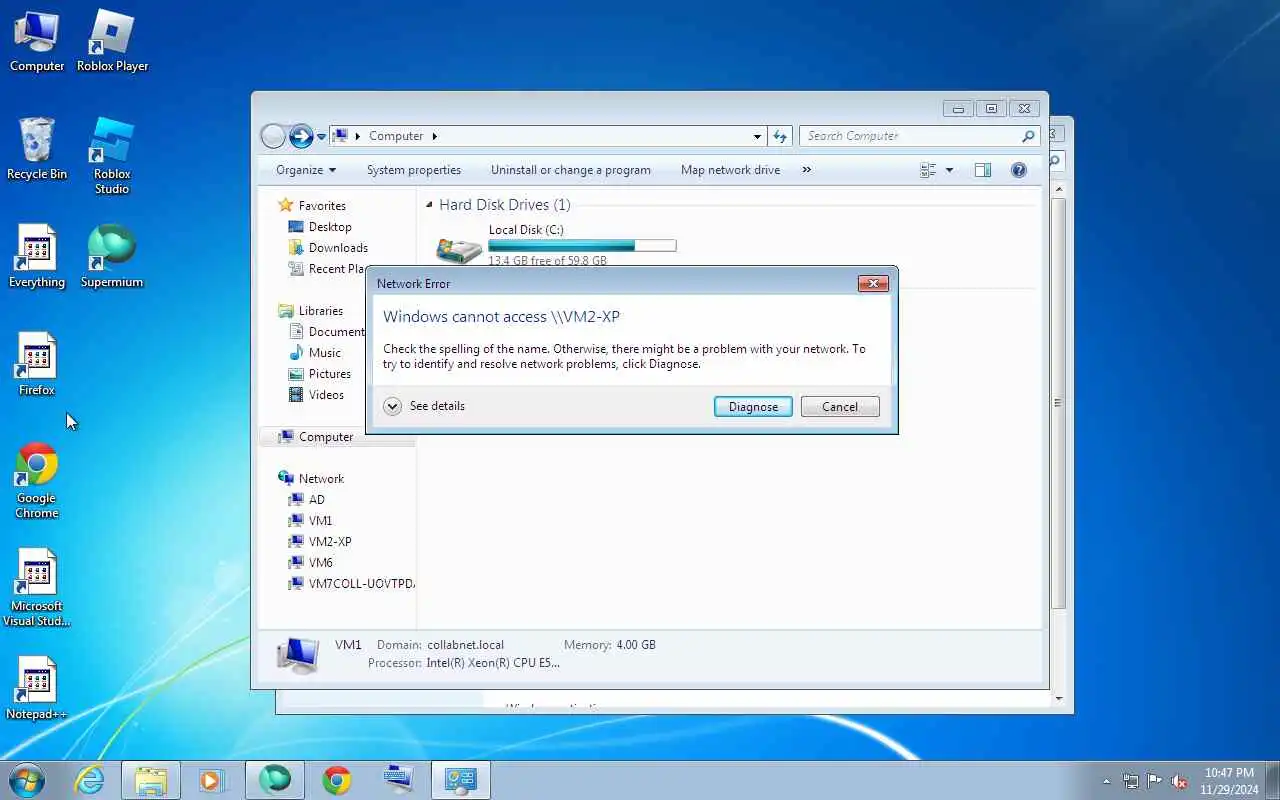Open Windows Media Player from taskbar

point(212,780)
